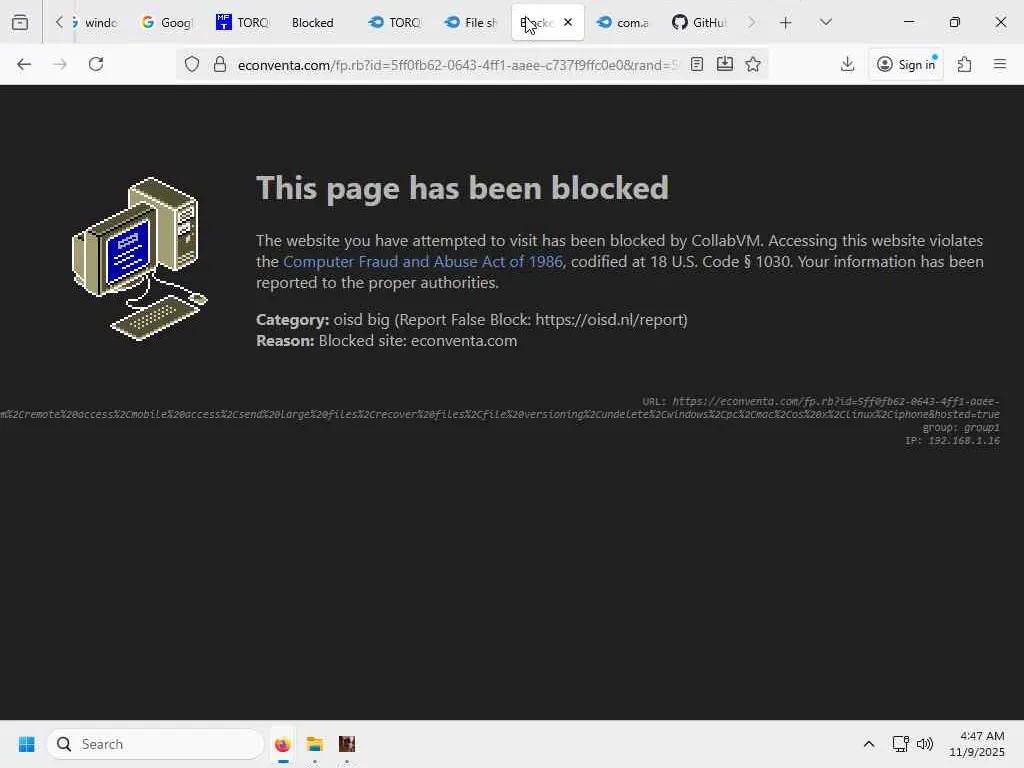Click the 'IP: 192.168.1.16' text

click(952, 441)
